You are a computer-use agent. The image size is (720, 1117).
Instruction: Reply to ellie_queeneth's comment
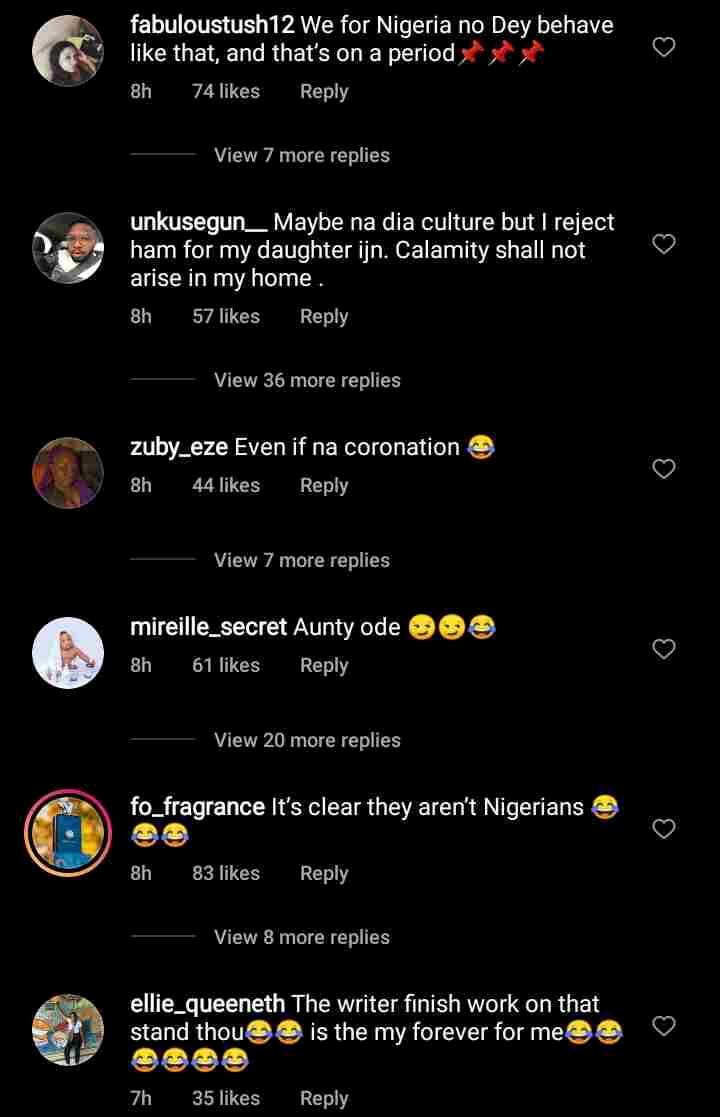click(x=323, y=1098)
